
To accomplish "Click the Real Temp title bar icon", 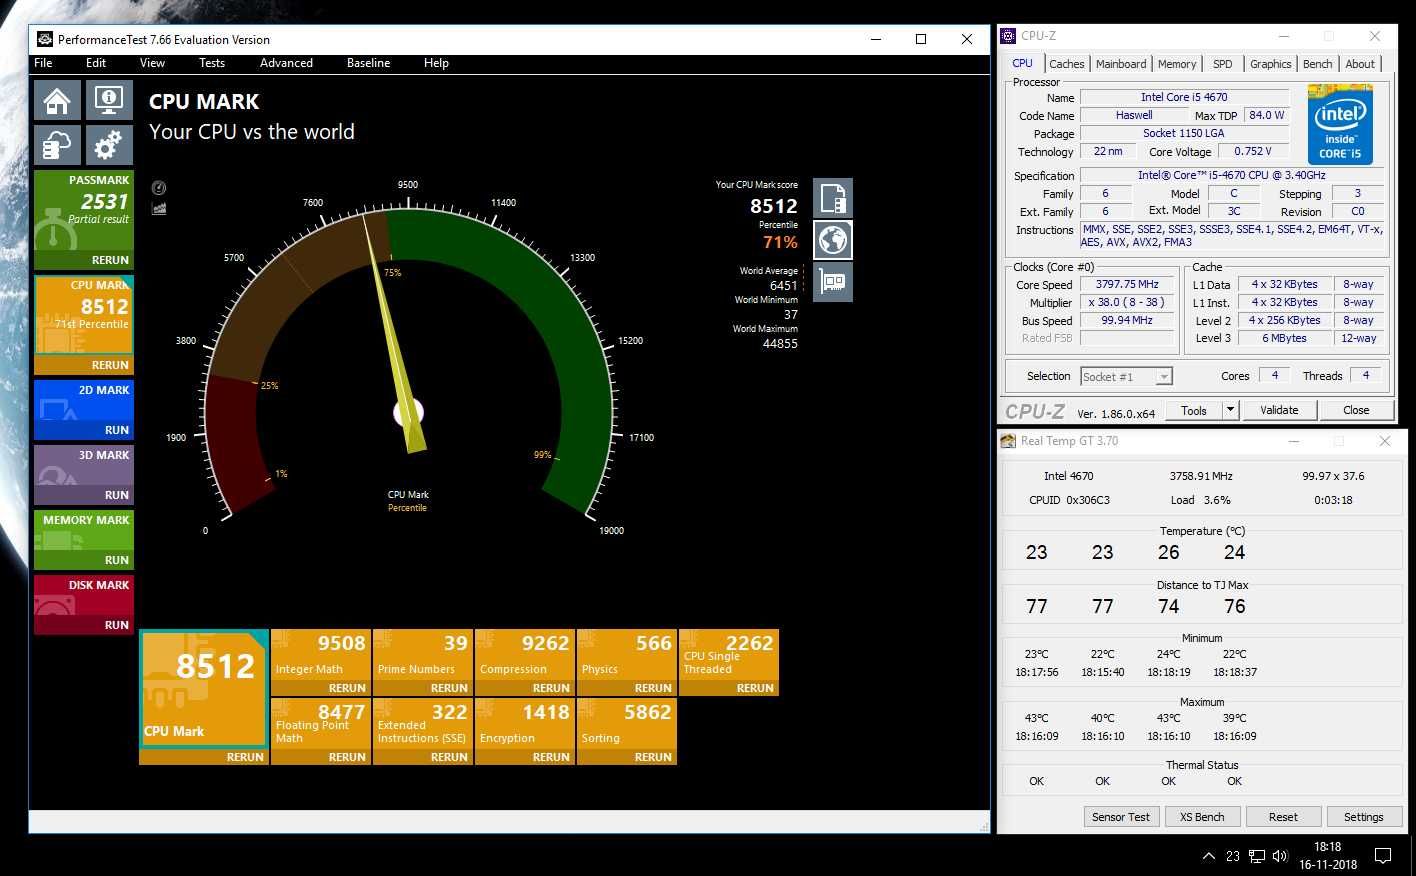I will click(x=1009, y=441).
